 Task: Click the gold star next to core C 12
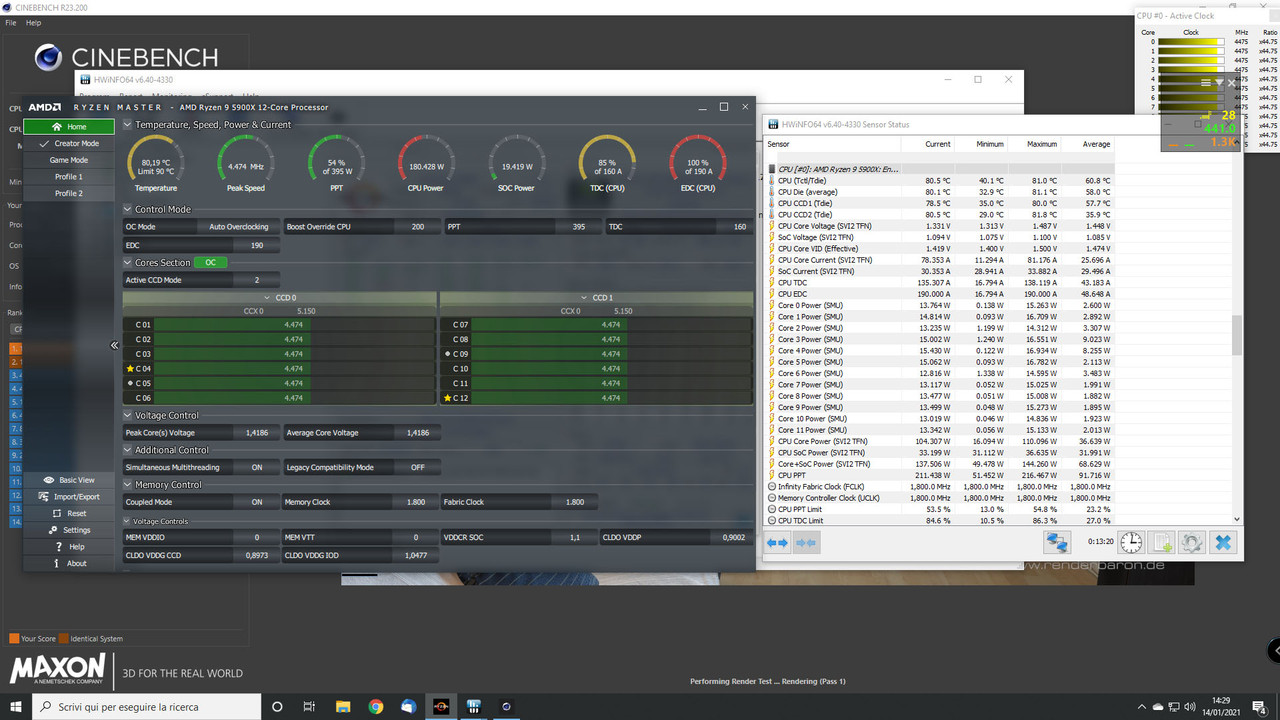pyautogui.click(x=448, y=398)
